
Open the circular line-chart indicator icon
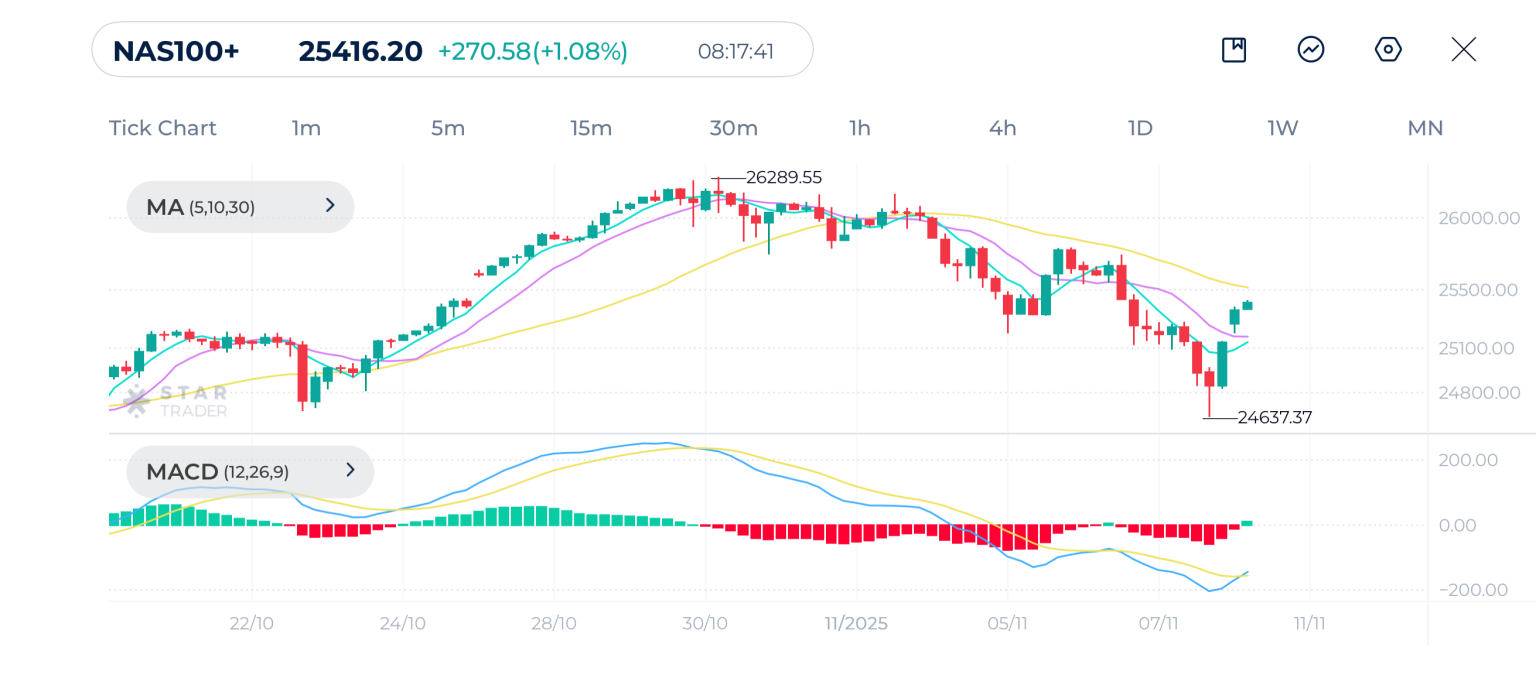[x=1311, y=50]
